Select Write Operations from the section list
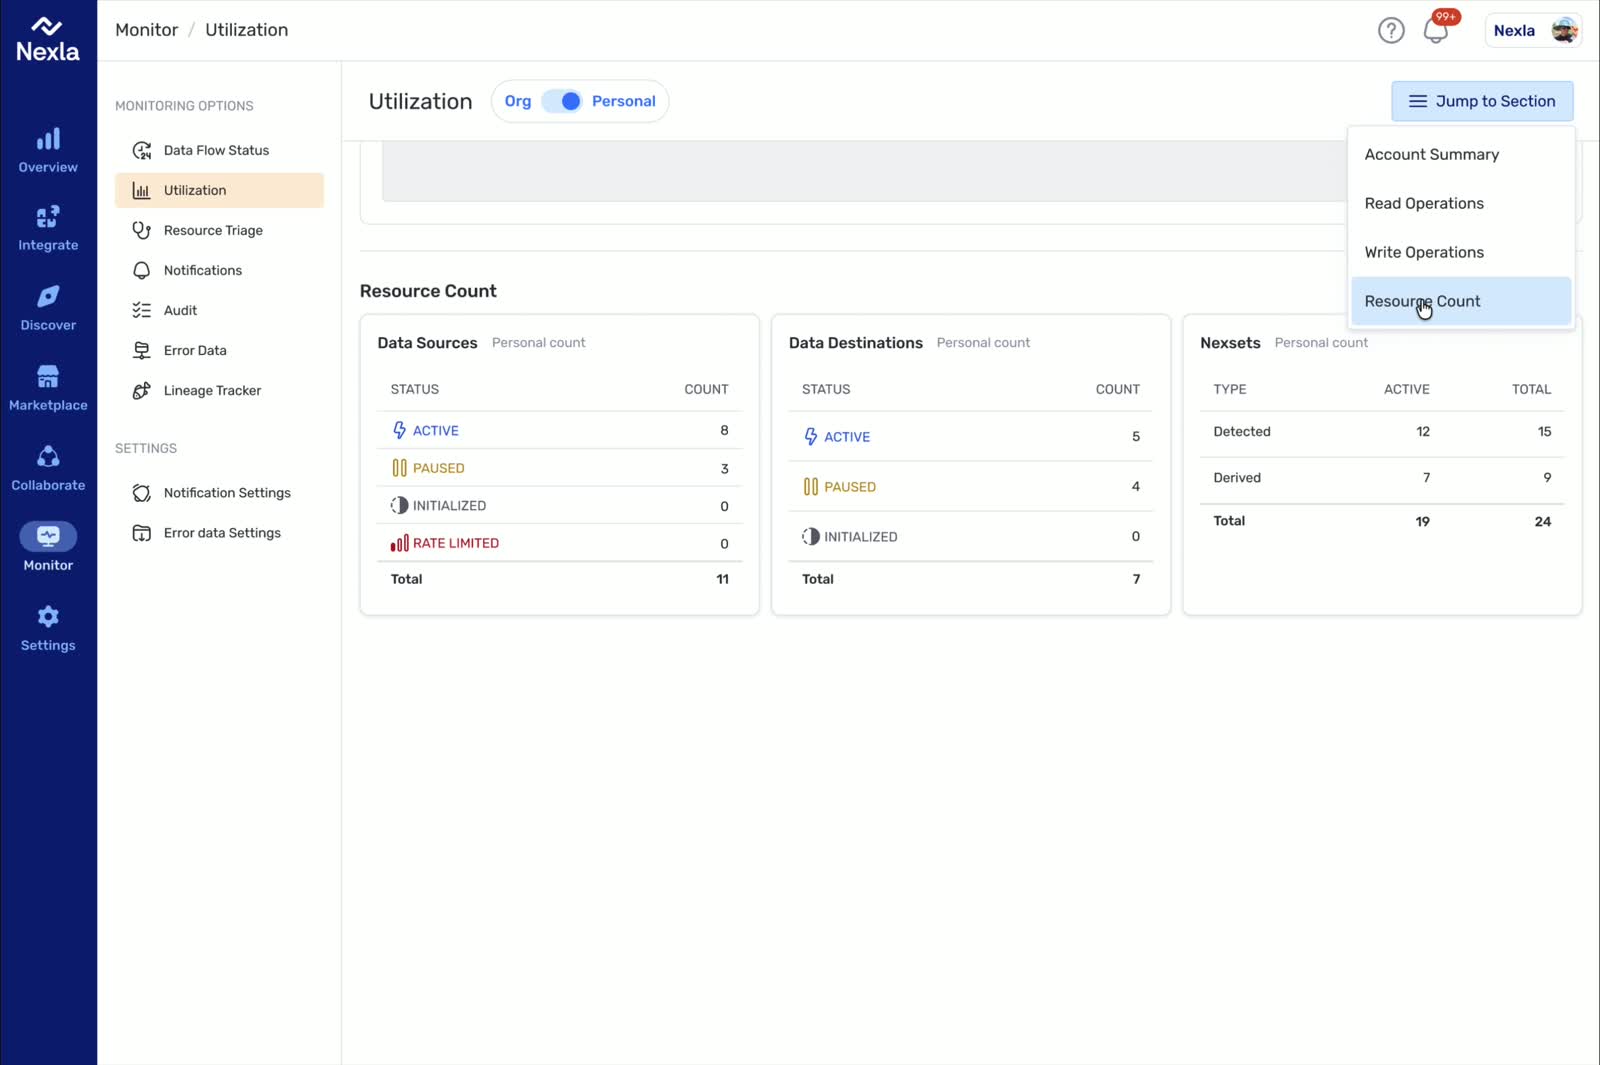This screenshot has width=1600, height=1065. tap(1424, 252)
